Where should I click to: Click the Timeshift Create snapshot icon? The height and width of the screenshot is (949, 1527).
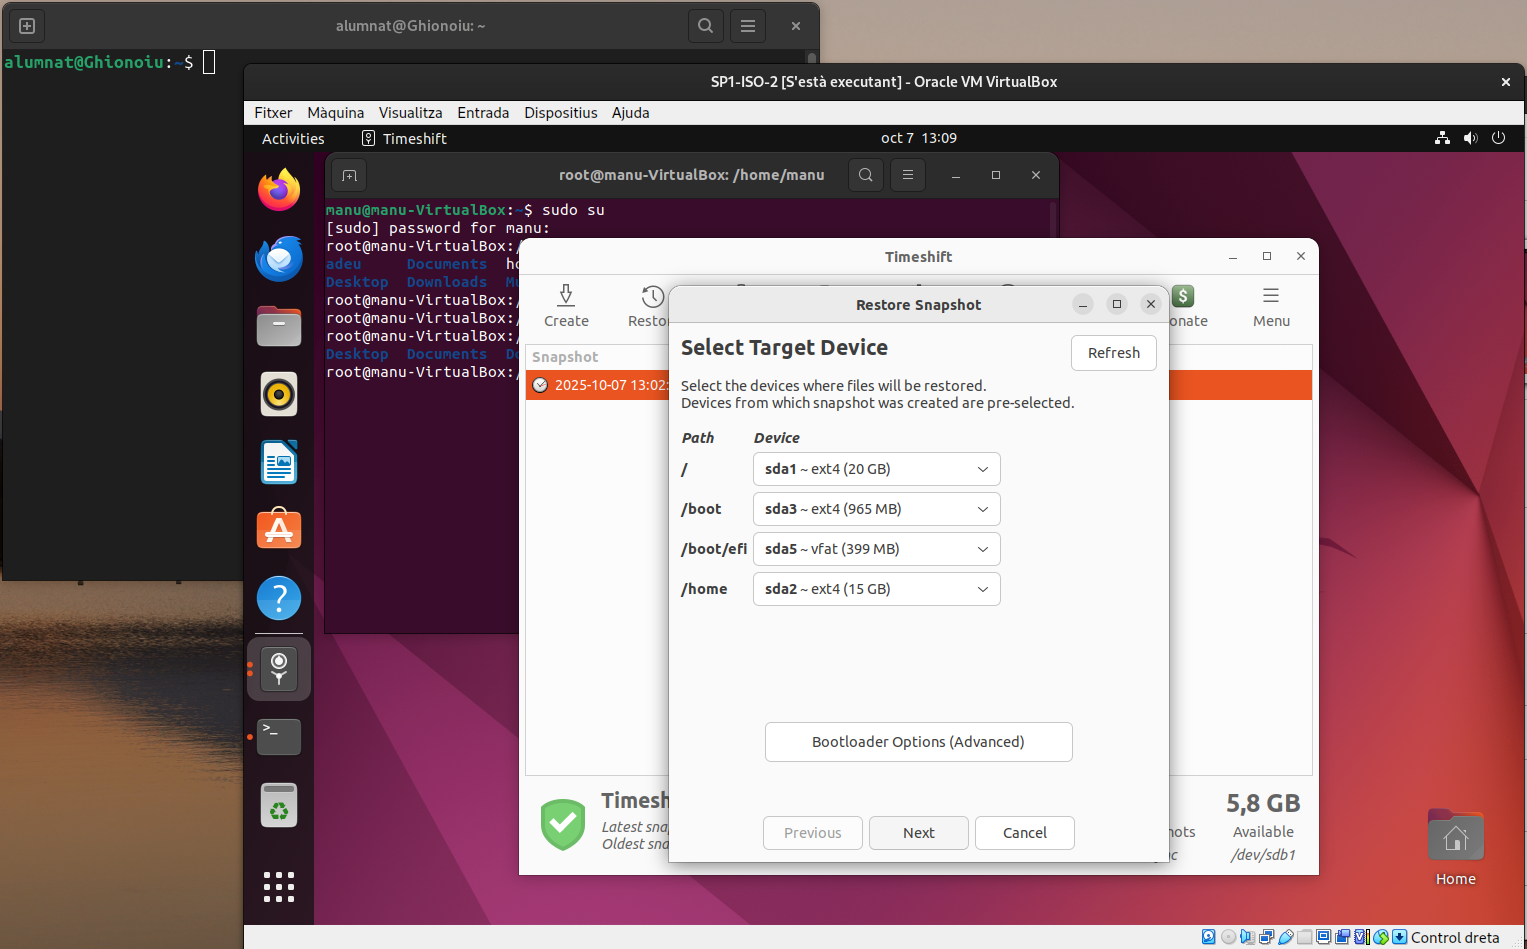[566, 296]
